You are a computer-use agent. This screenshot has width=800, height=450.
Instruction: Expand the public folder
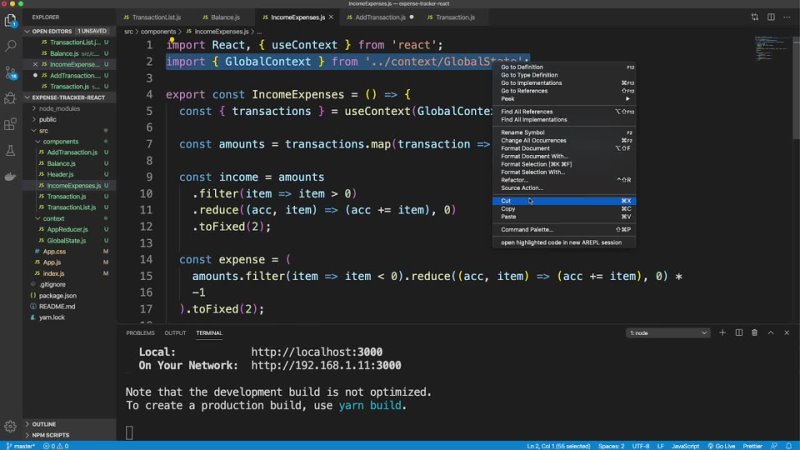[x=47, y=119]
